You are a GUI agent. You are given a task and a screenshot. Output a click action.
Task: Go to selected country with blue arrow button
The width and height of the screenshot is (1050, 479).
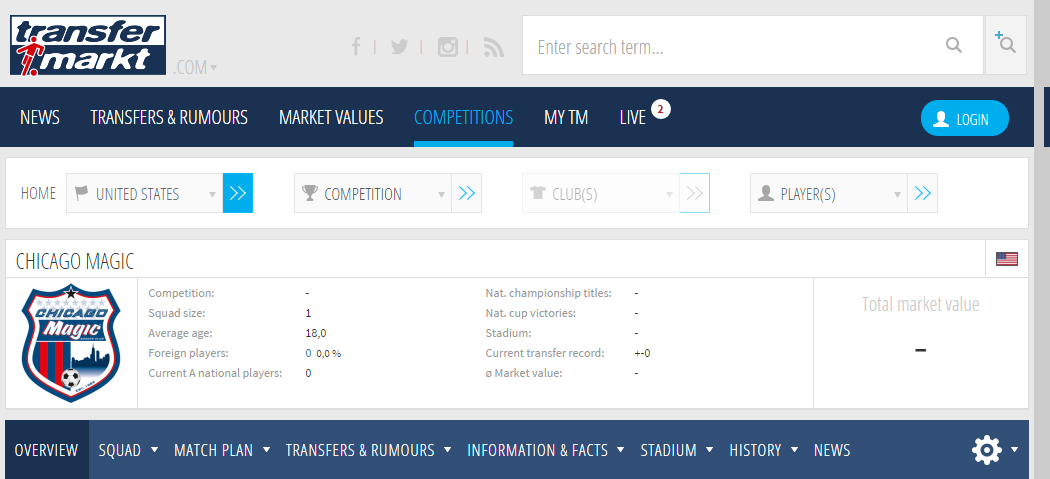click(238, 194)
